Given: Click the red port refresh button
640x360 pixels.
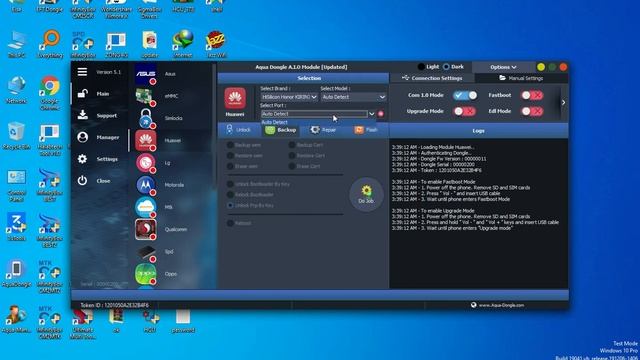Looking at the screenshot, I should 381,114.
